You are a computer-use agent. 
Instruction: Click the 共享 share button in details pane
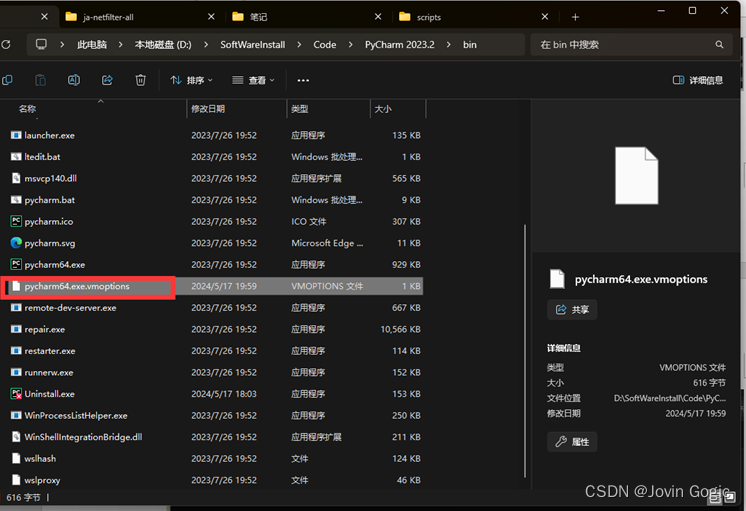coord(572,310)
